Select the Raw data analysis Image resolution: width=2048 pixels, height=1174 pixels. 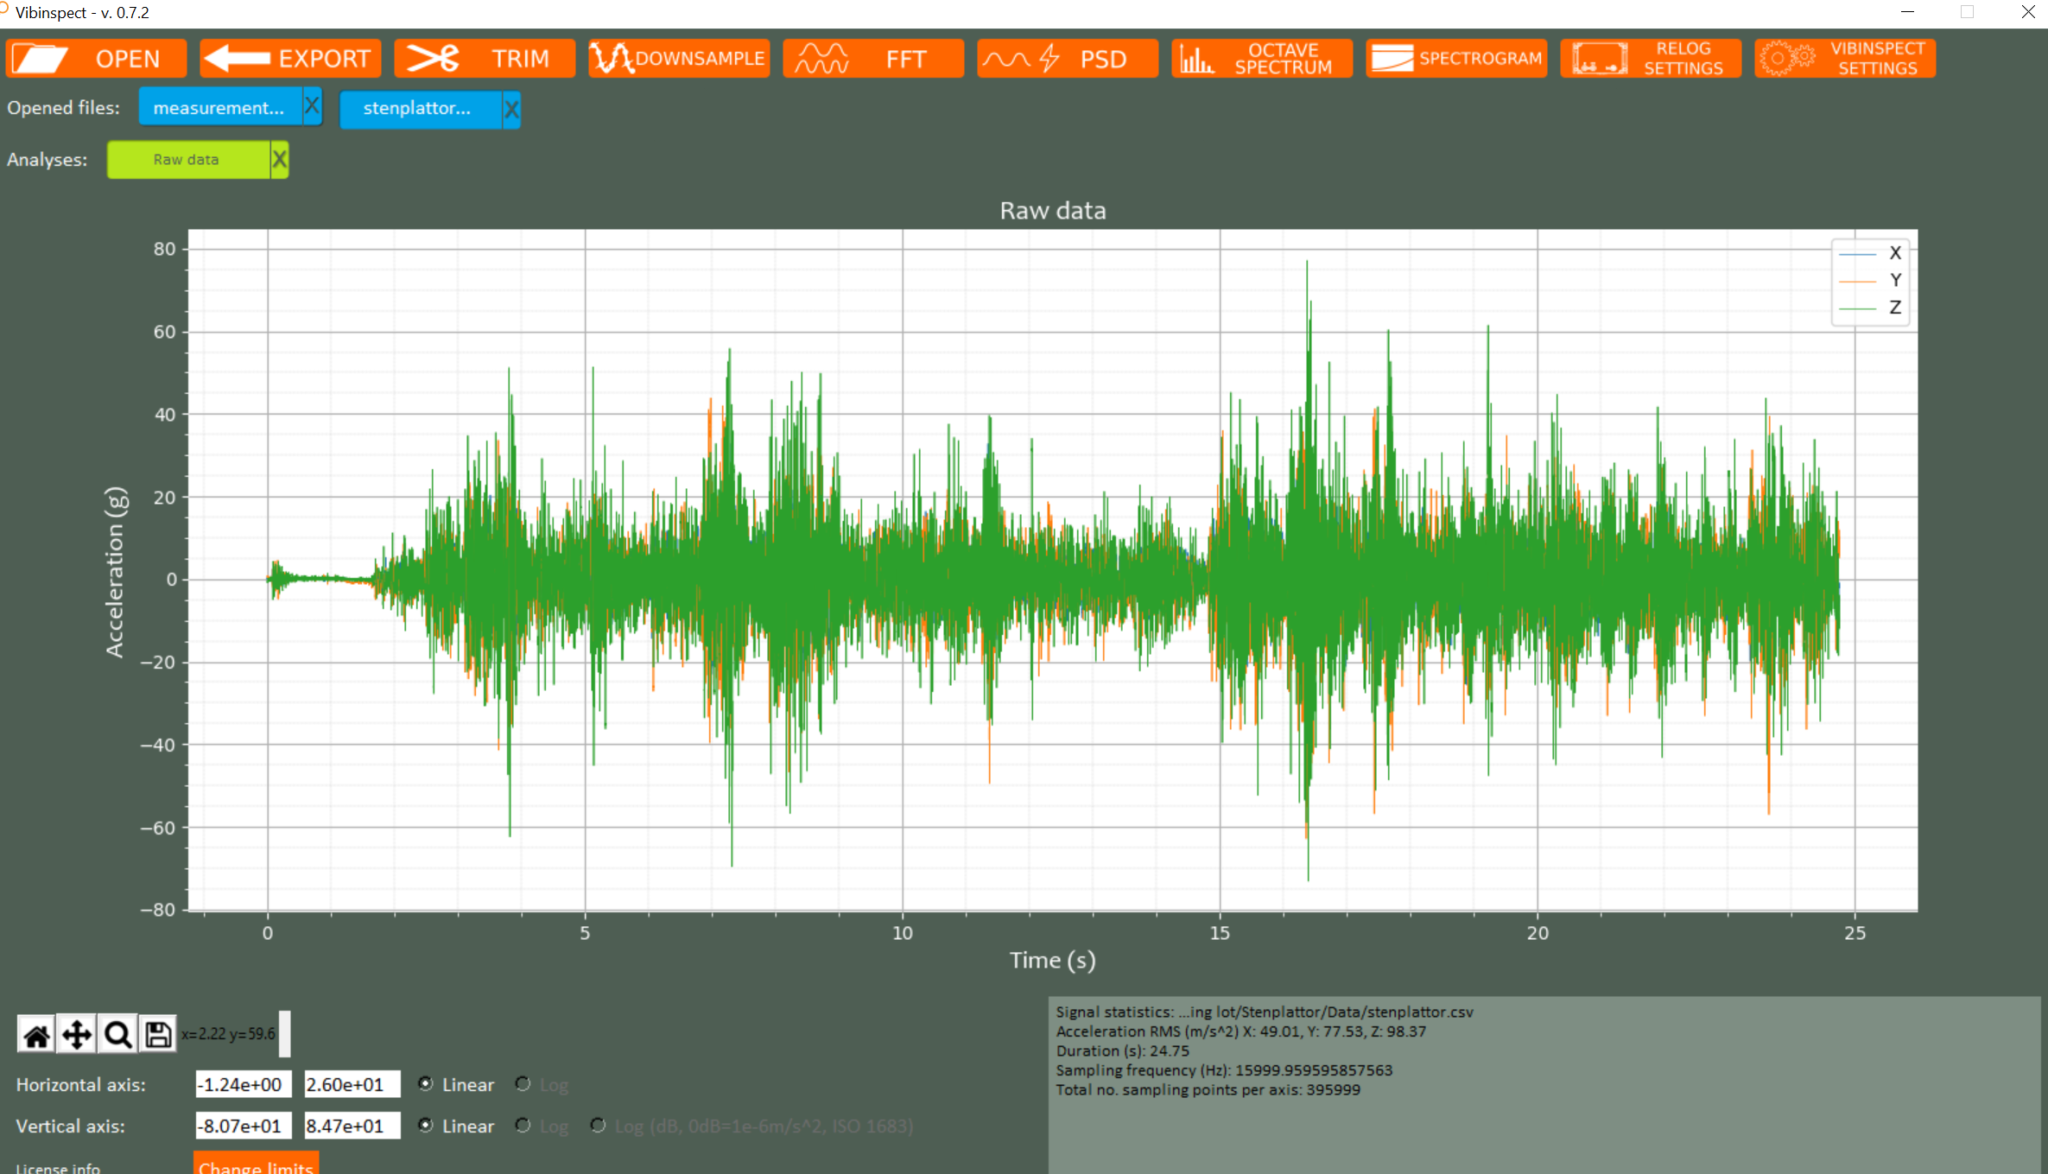pos(190,159)
